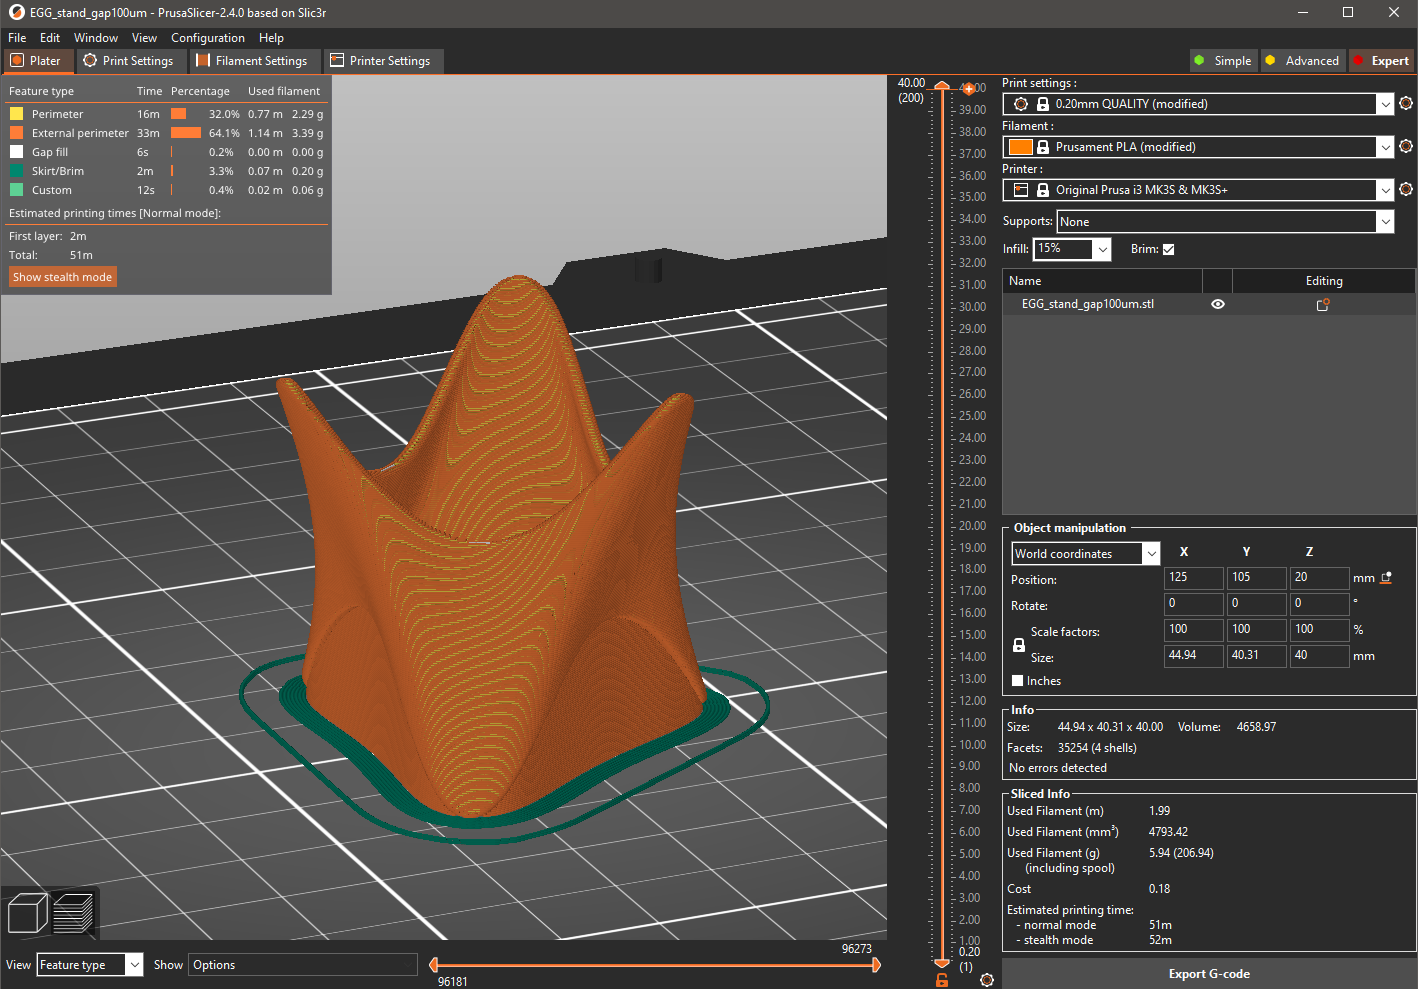Open the Infill percentage dropdown
Screen dimensions: 1418x989
(1072, 249)
